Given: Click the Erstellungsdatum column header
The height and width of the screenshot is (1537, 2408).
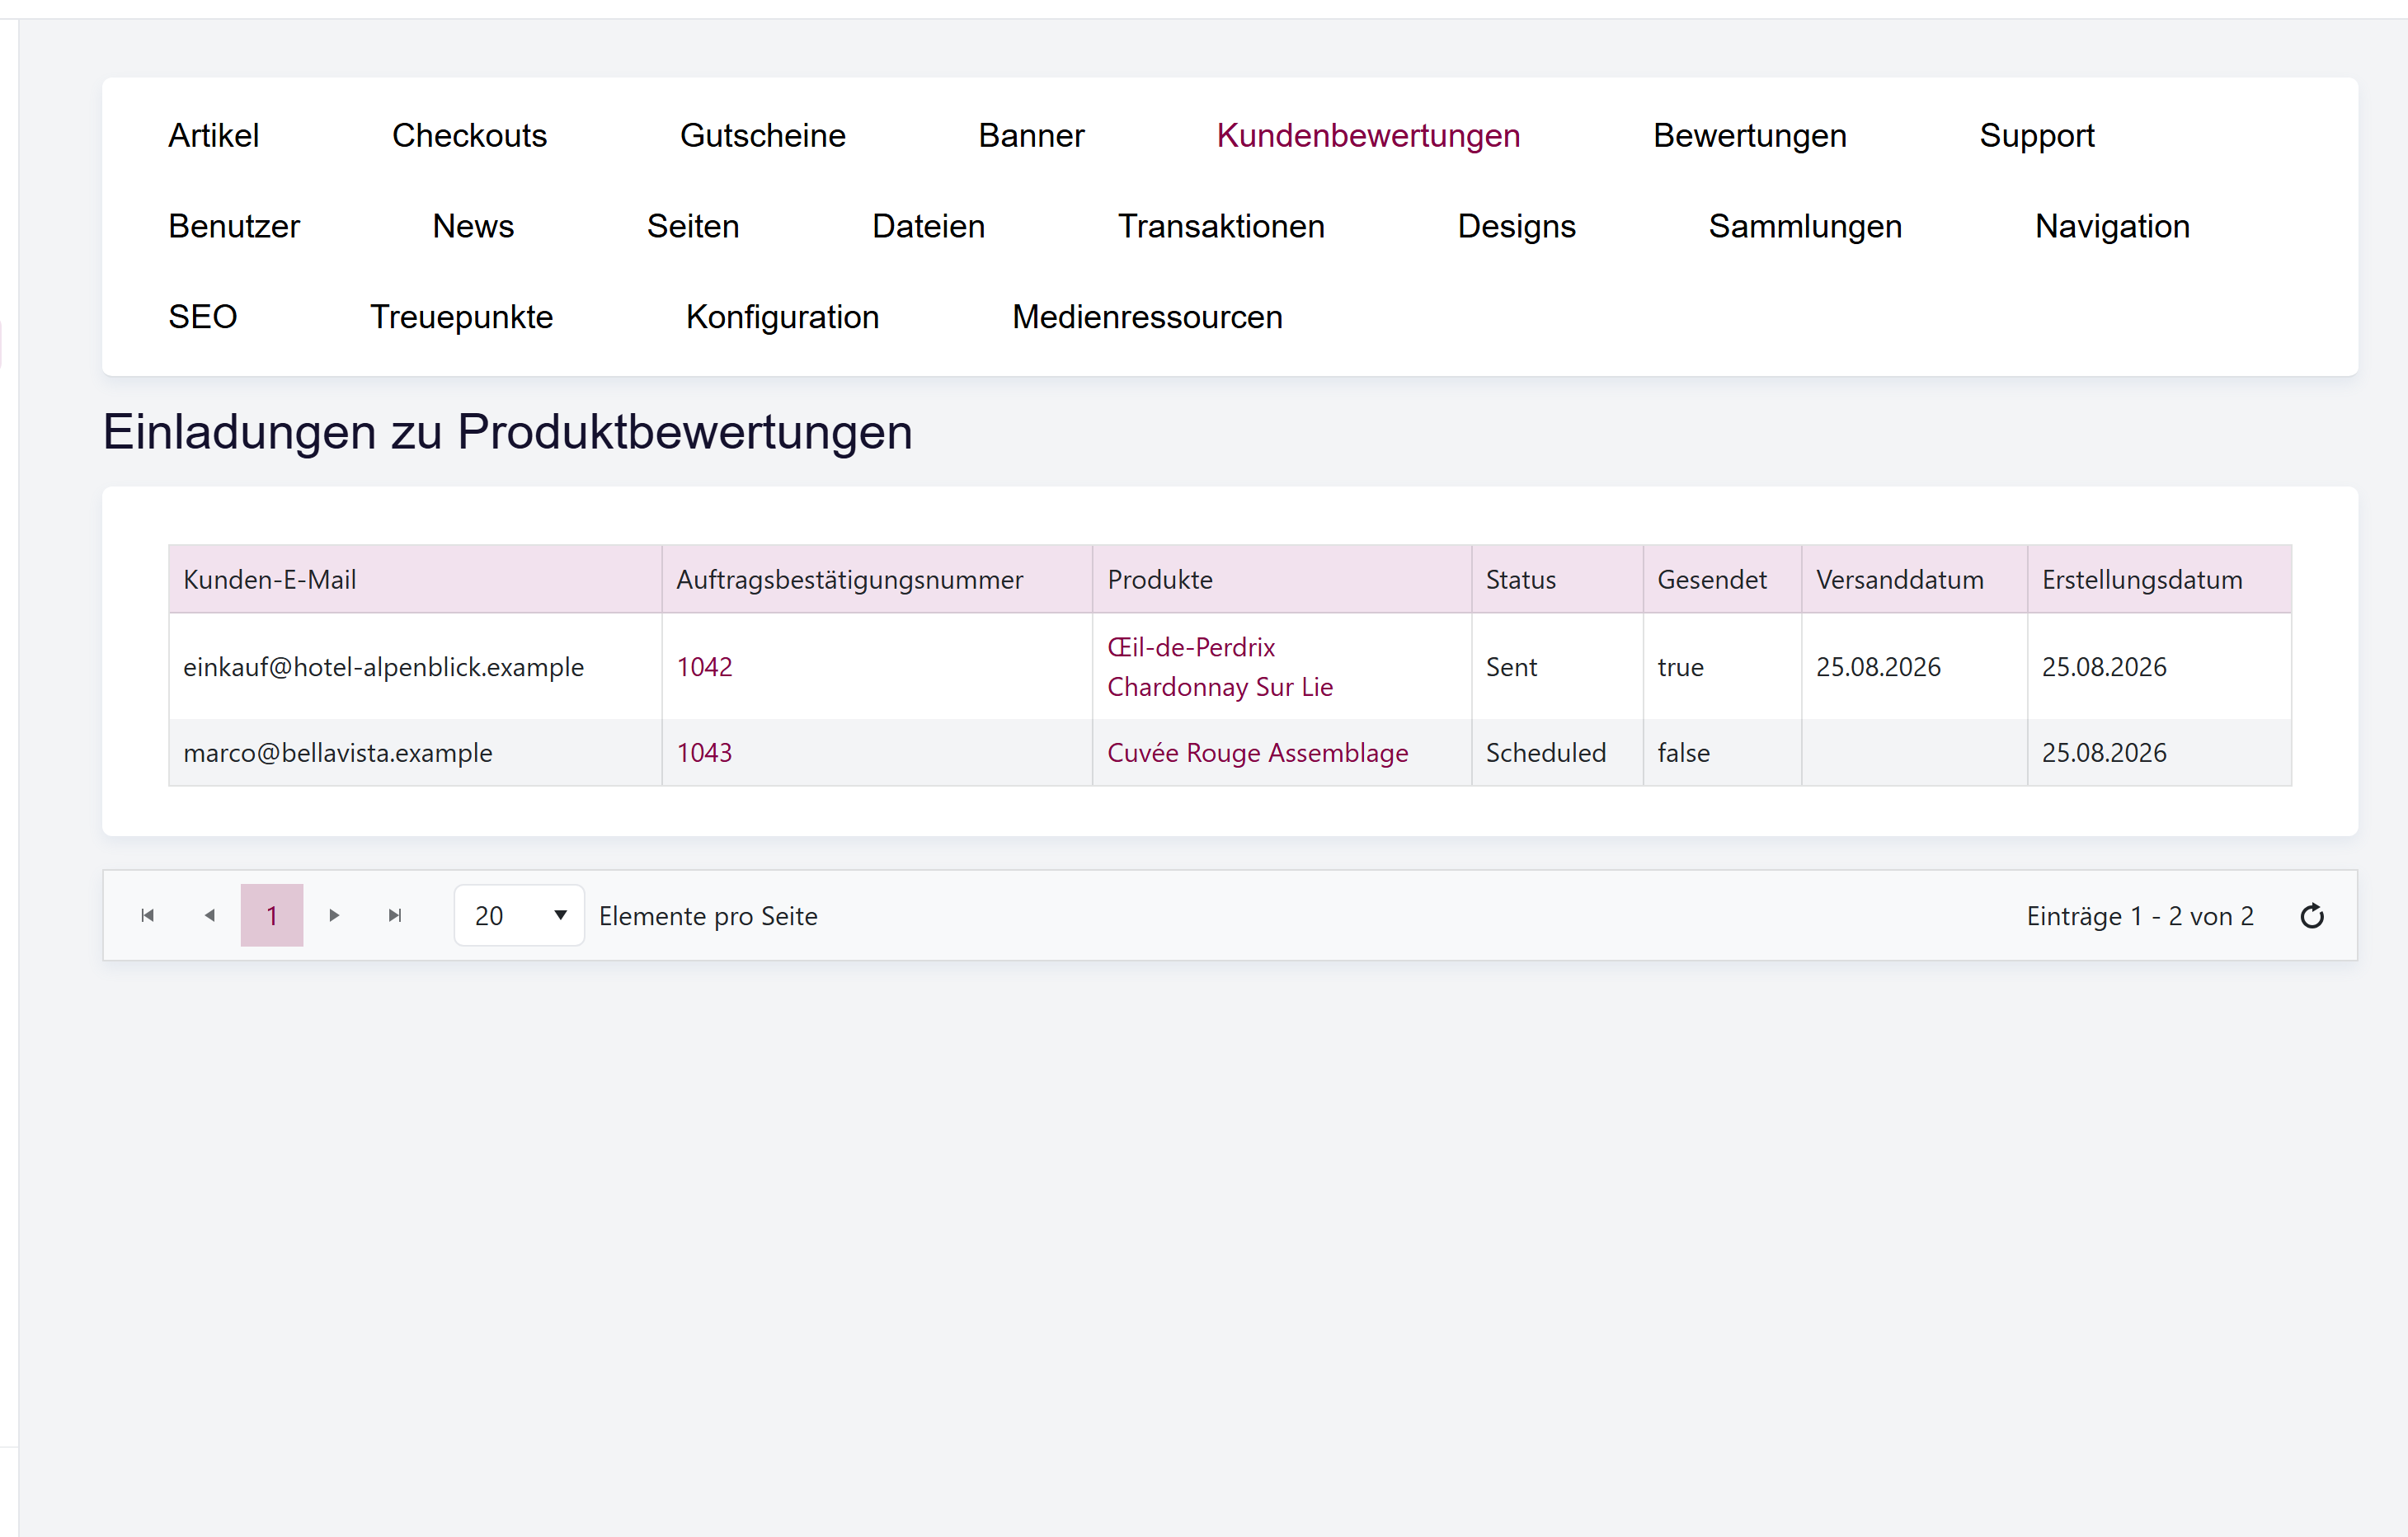Looking at the screenshot, I should 2159,579.
